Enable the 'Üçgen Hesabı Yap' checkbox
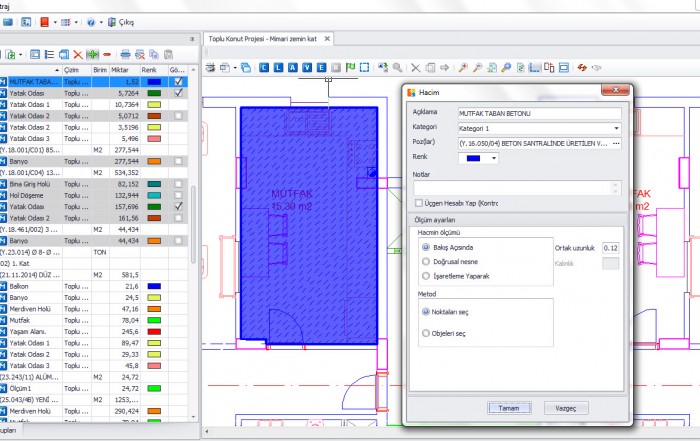The width and height of the screenshot is (700, 441). [419, 203]
